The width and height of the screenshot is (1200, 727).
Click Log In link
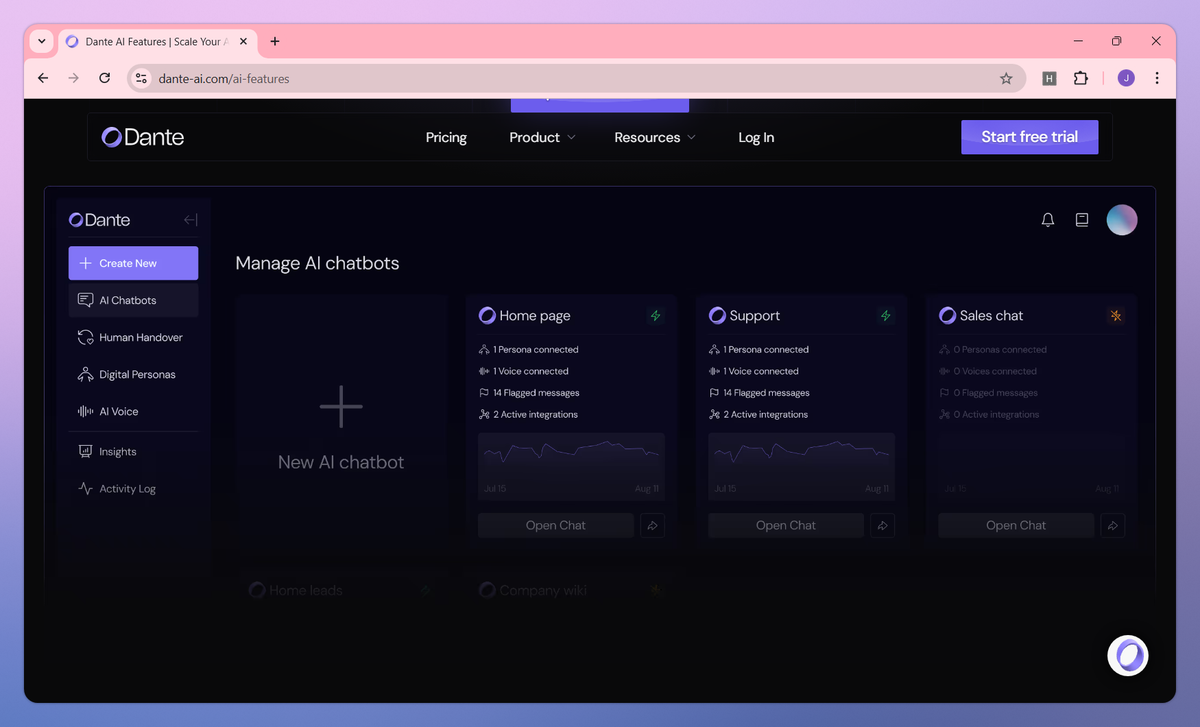(756, 137)
